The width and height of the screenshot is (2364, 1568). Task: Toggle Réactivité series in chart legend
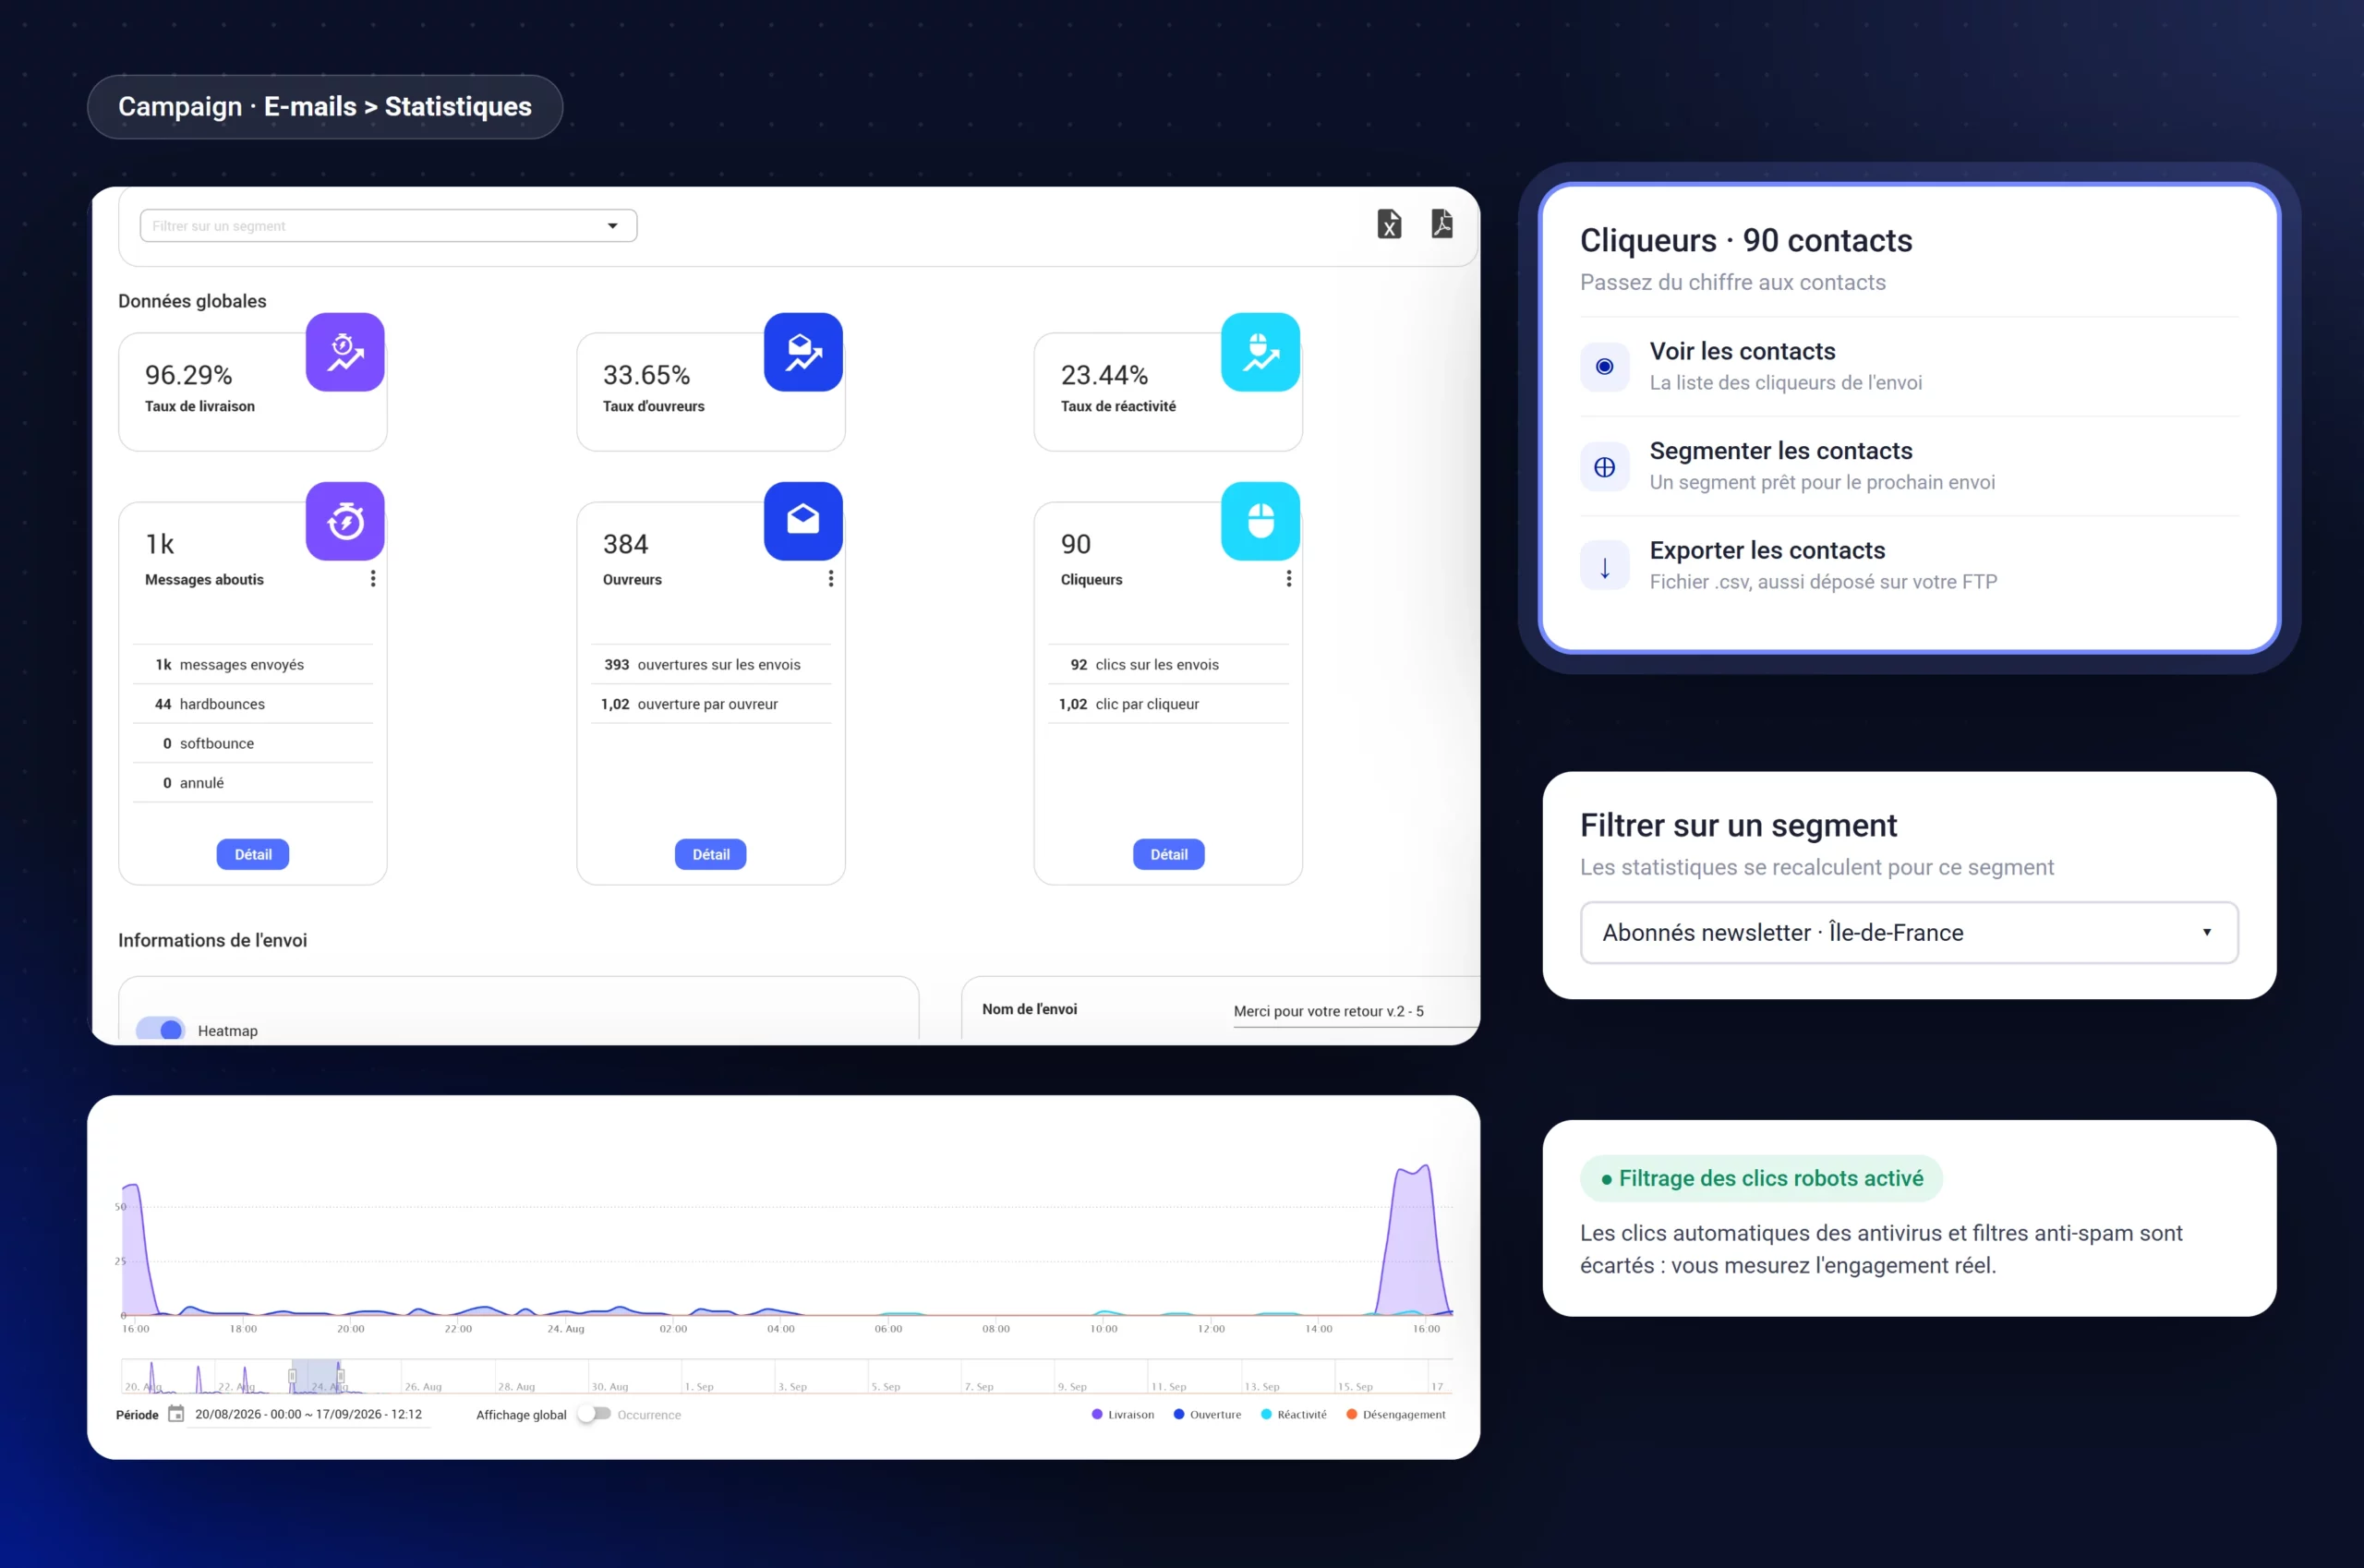(x=1294, y=1414)
